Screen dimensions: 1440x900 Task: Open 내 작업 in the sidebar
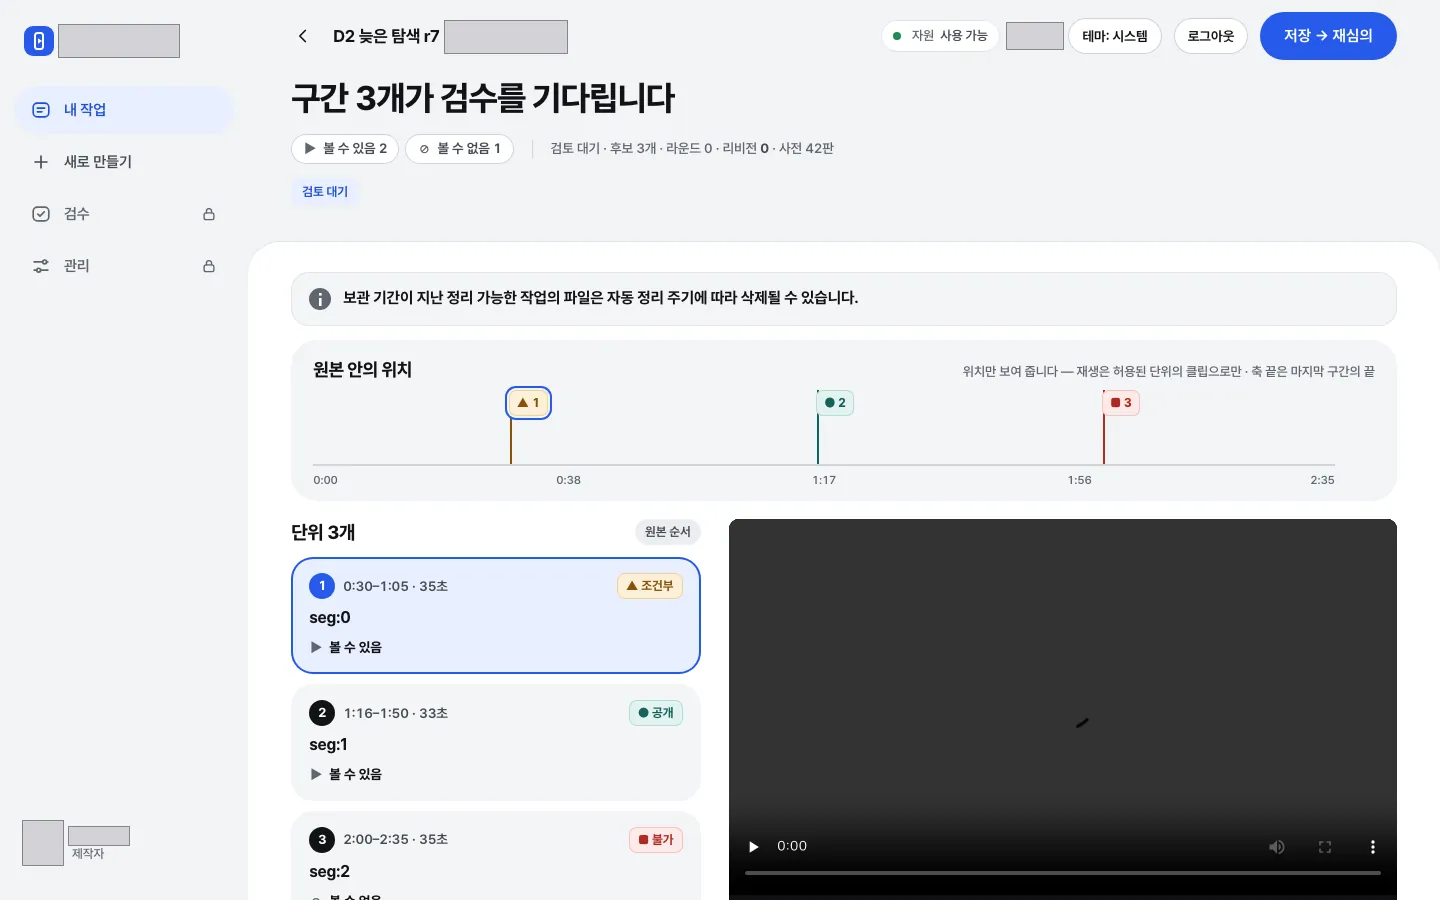[124, 110]
